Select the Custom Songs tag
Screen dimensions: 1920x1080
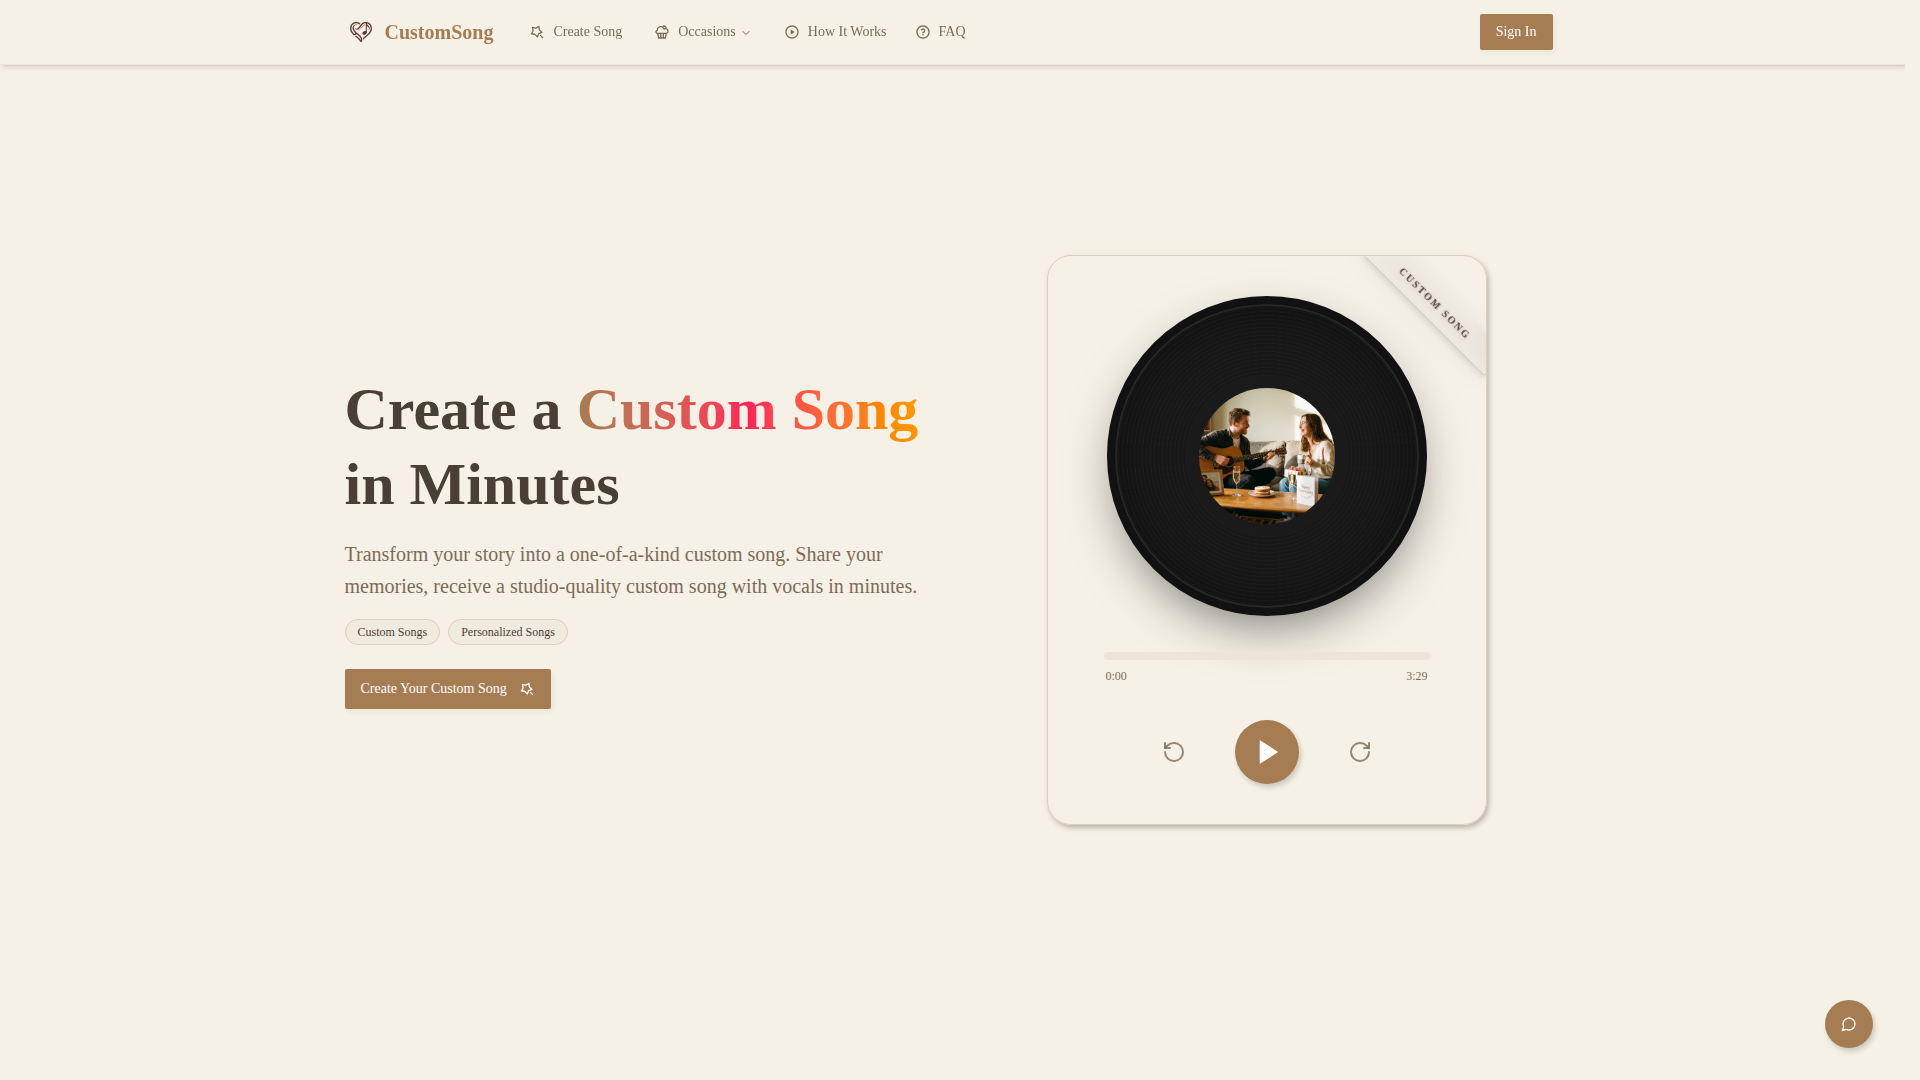point(392,632)
